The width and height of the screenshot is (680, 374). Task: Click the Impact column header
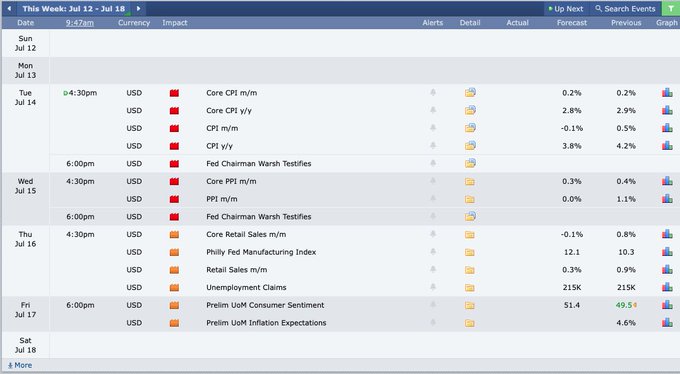(x=175, y=23)
